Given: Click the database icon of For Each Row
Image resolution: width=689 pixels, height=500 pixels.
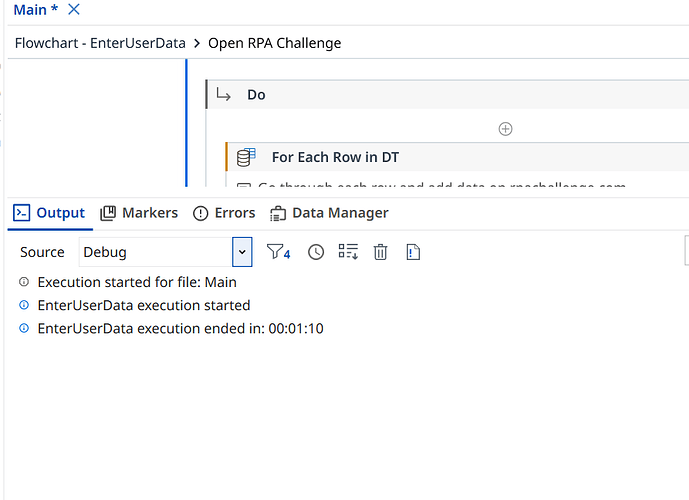Looking at the screenshot, I should (x=246, y=157).
